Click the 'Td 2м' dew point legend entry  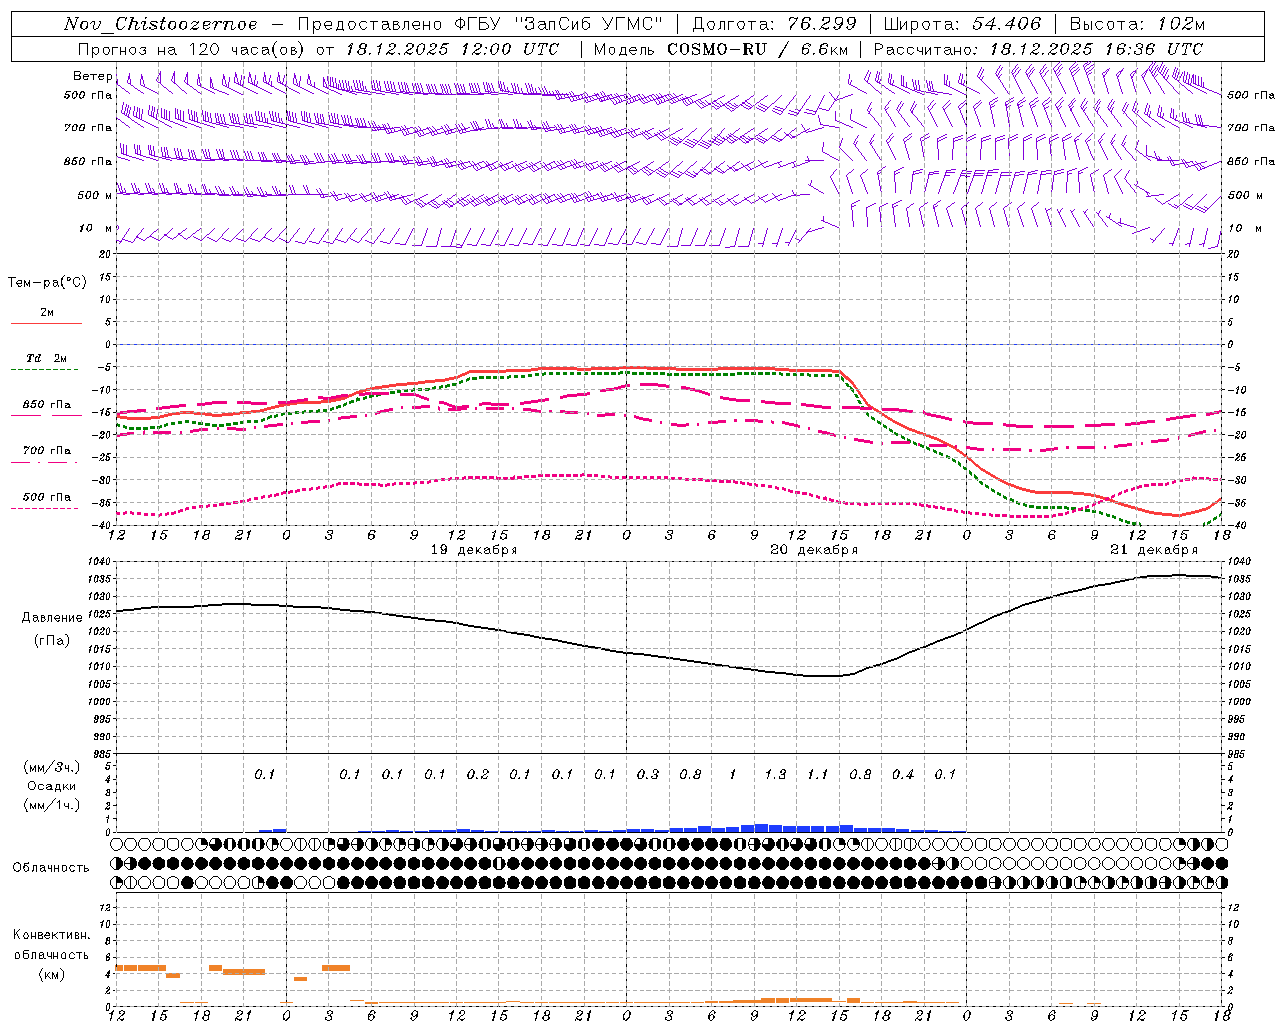[47, 358]
